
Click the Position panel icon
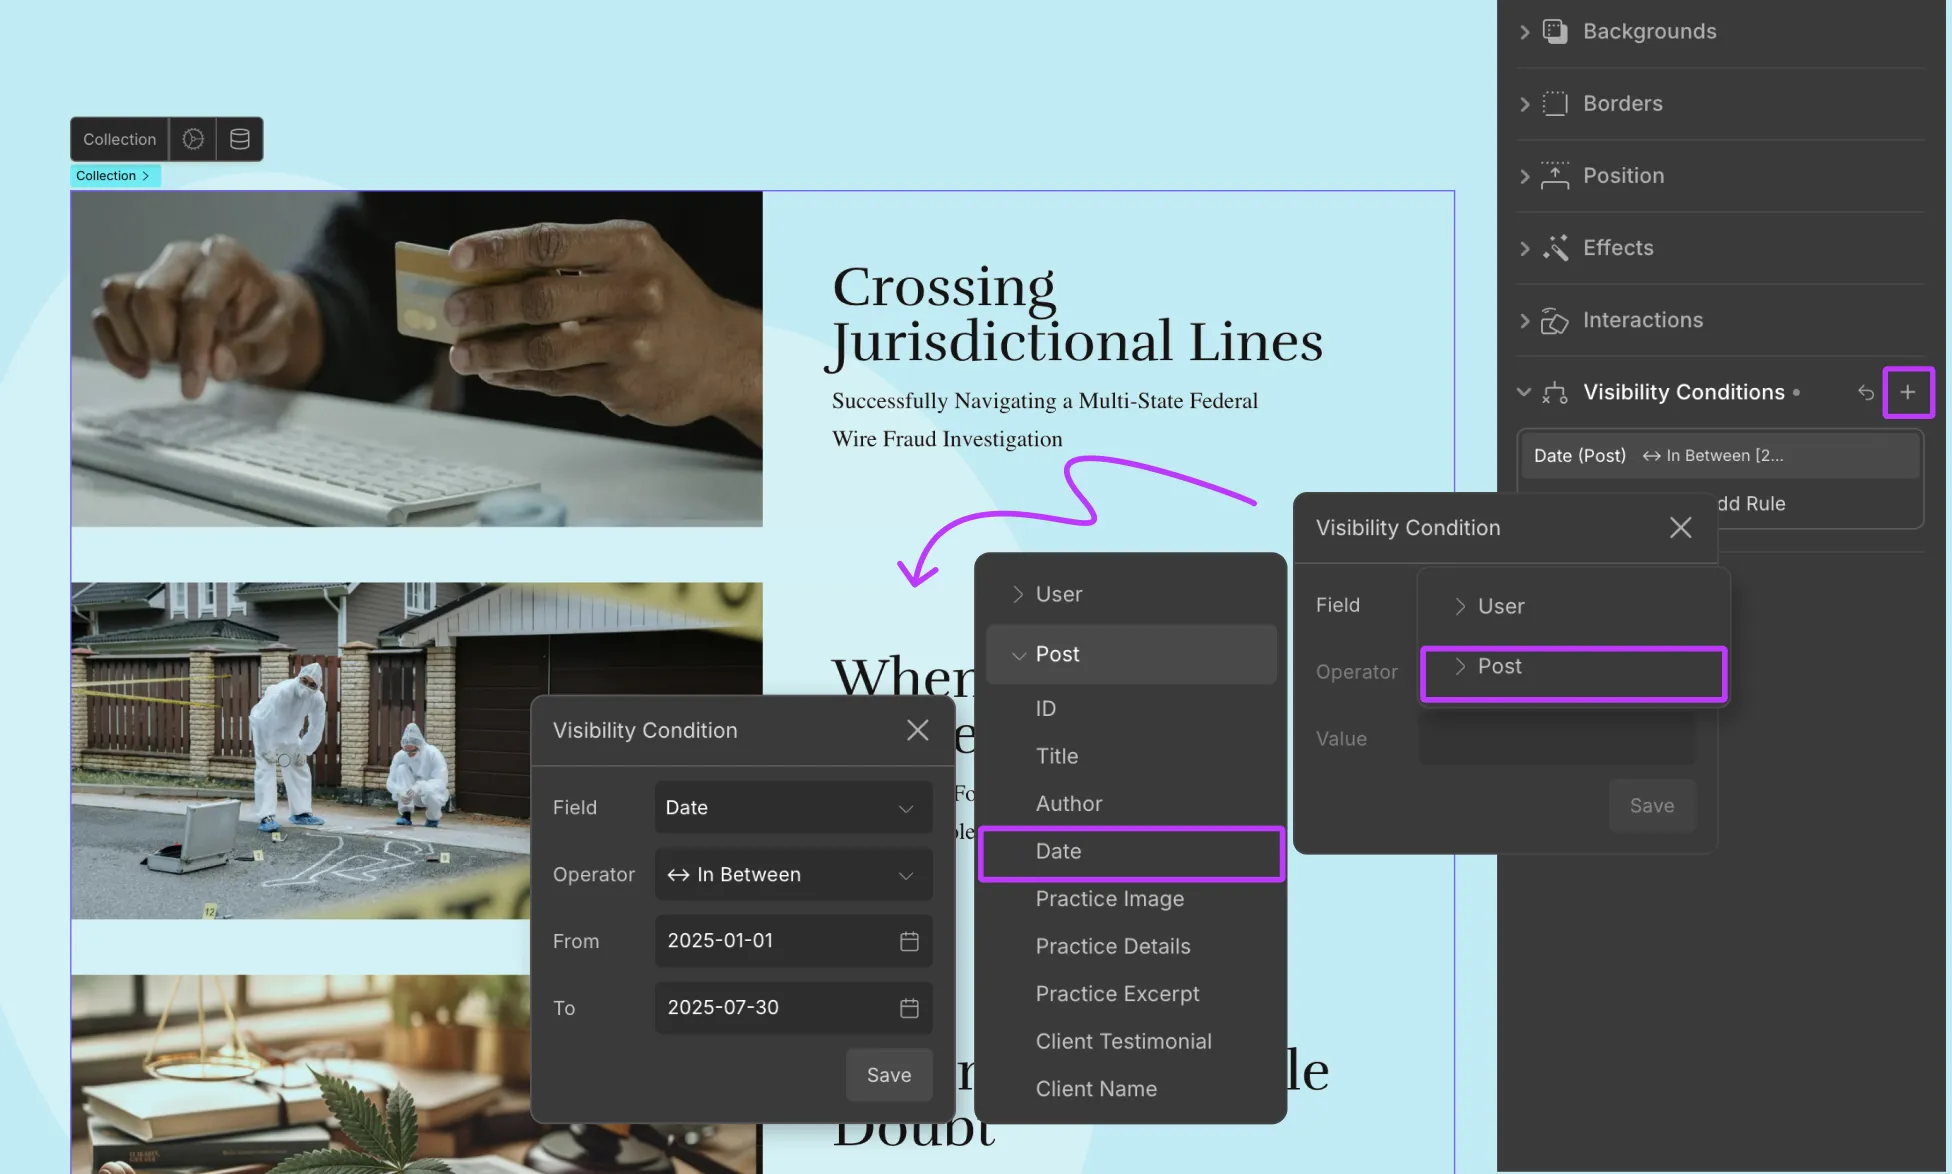click(1555, 175)
